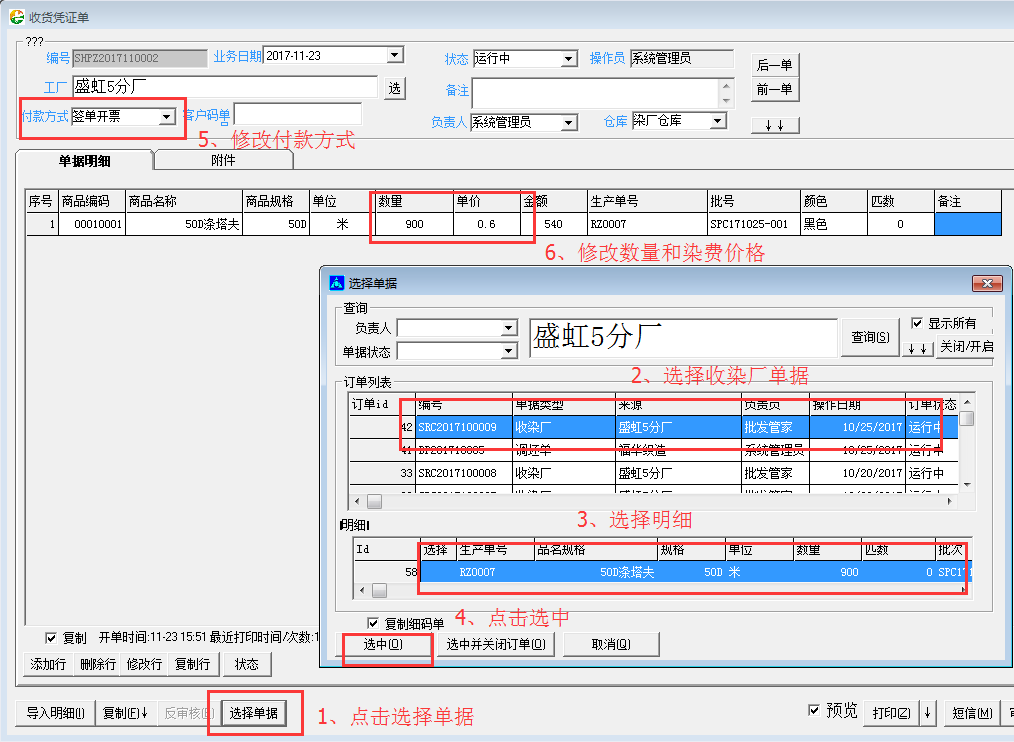Viewport: 1014px width, 742px height.
Task: Toggle the 显示所有 checkbox
Action: pos(916,323)
